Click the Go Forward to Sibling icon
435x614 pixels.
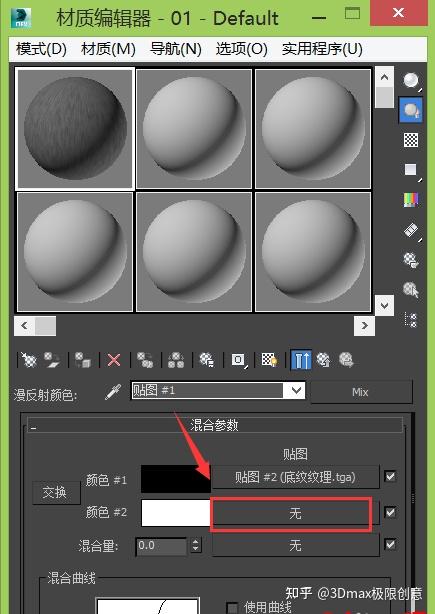[346, 359]
